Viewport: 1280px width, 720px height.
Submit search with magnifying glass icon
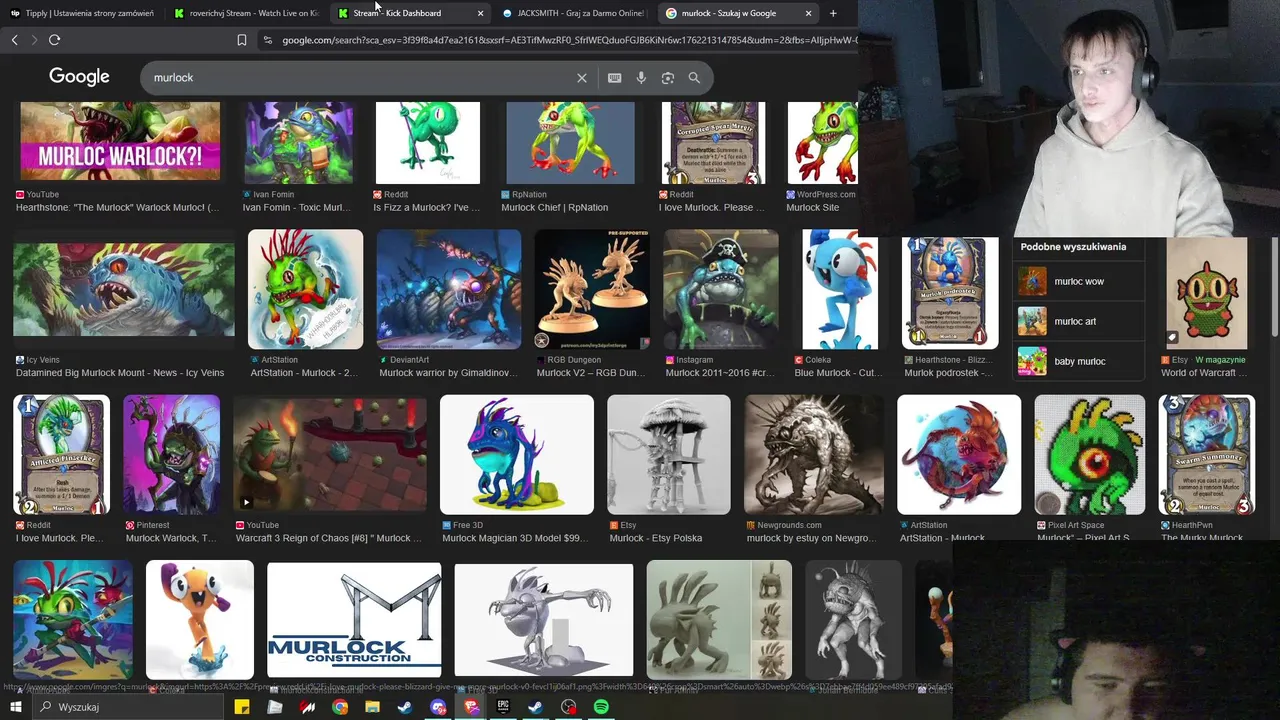(x=694, y=78)
